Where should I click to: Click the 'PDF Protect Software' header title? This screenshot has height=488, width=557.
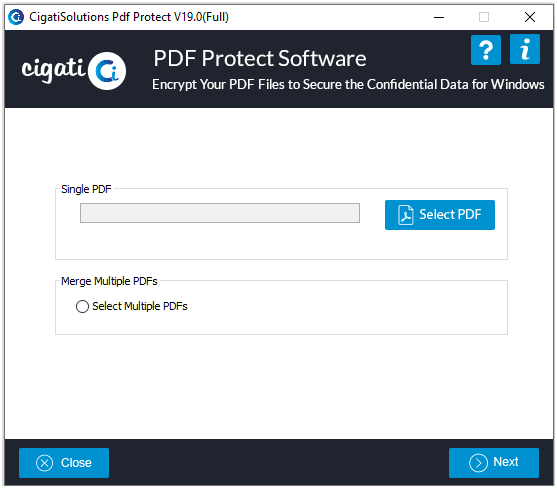[x=260, y=58]
